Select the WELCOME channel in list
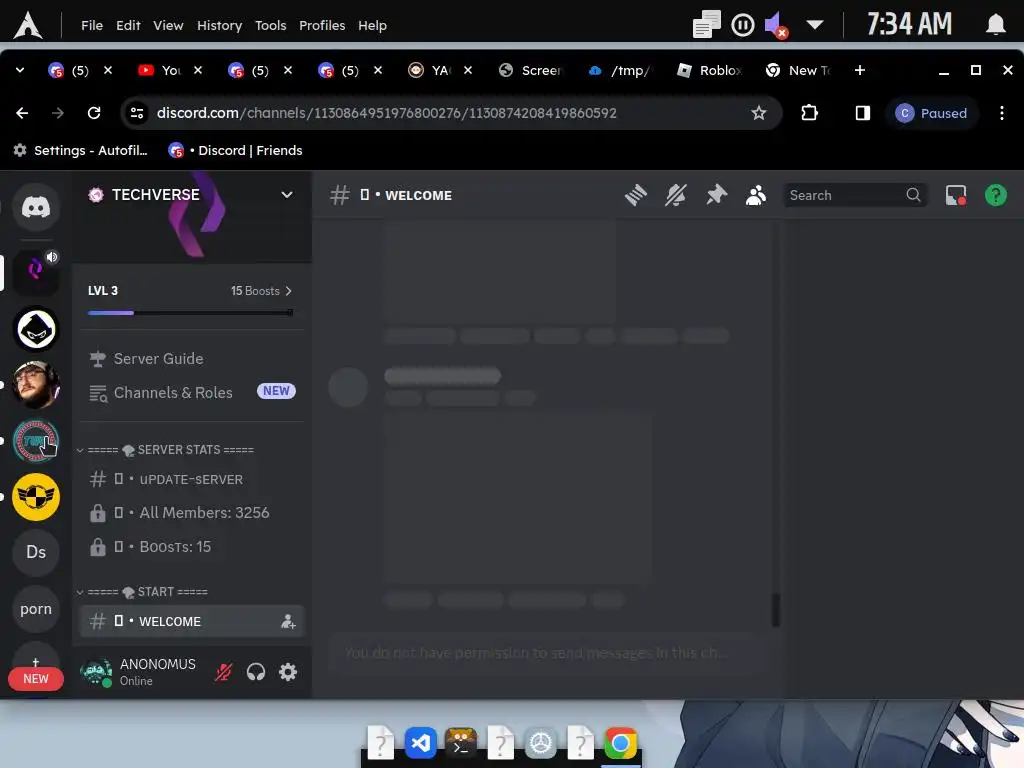Screen dimensions: 1024x768 click(x=191, y=622)
